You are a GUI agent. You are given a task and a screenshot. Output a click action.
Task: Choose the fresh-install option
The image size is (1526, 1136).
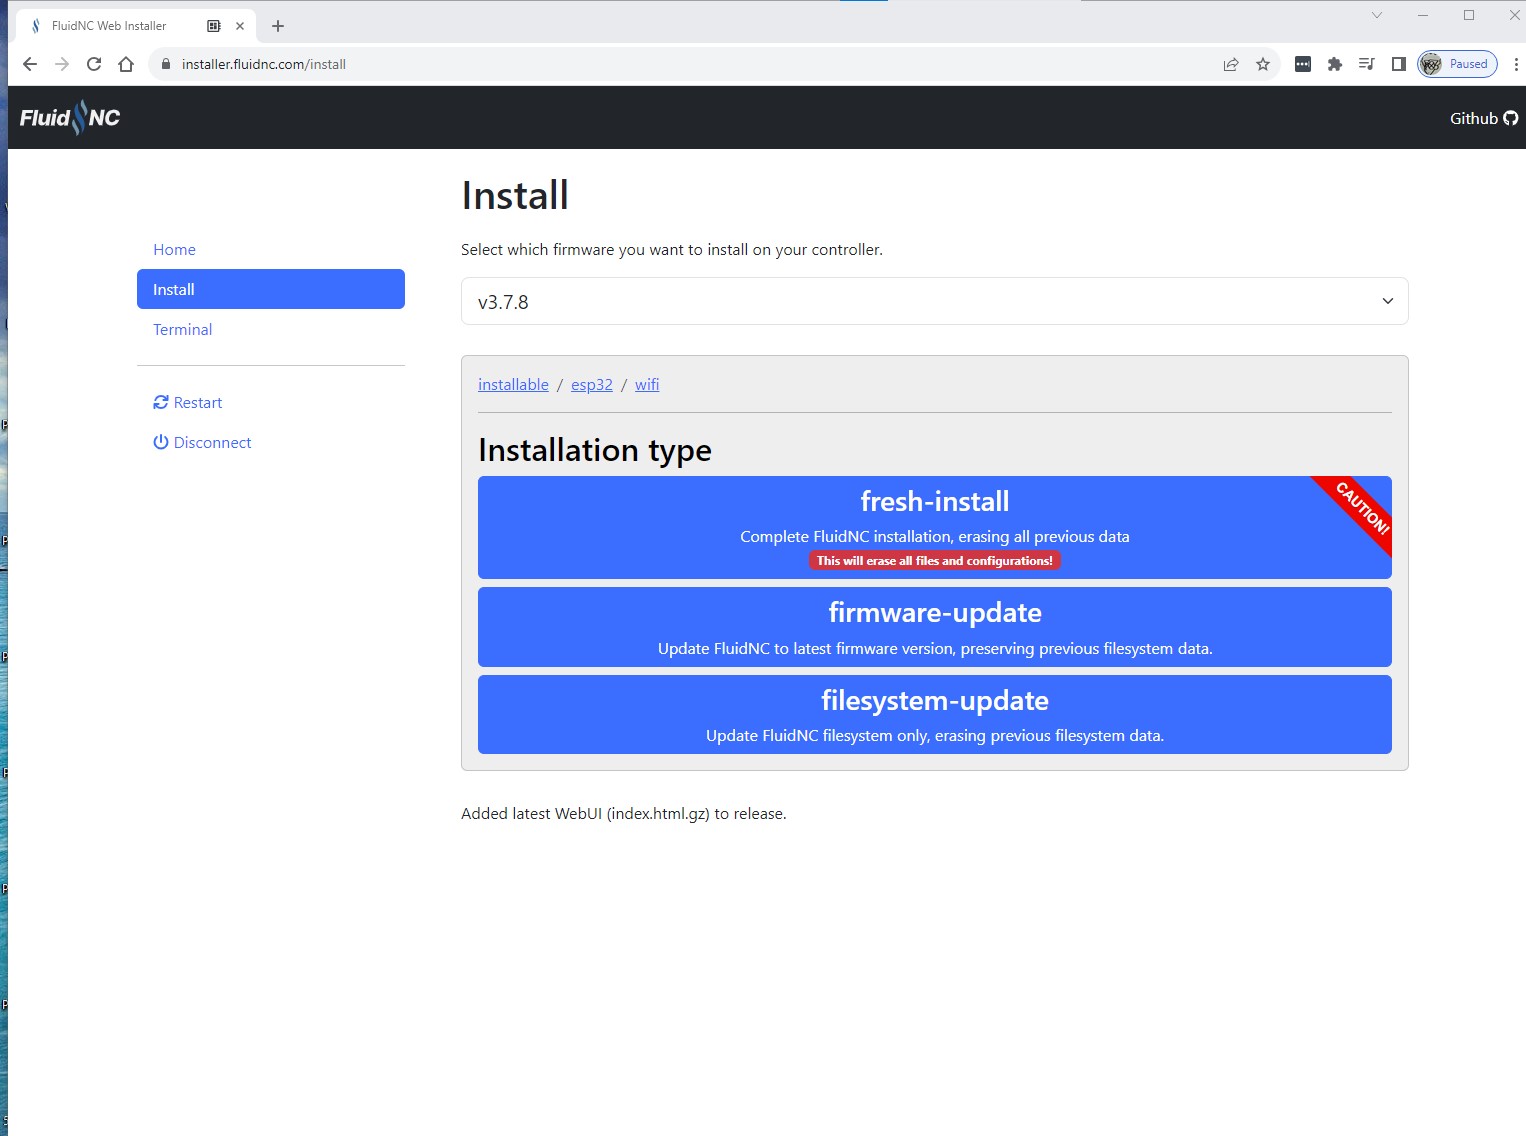[x=934, y=527]
